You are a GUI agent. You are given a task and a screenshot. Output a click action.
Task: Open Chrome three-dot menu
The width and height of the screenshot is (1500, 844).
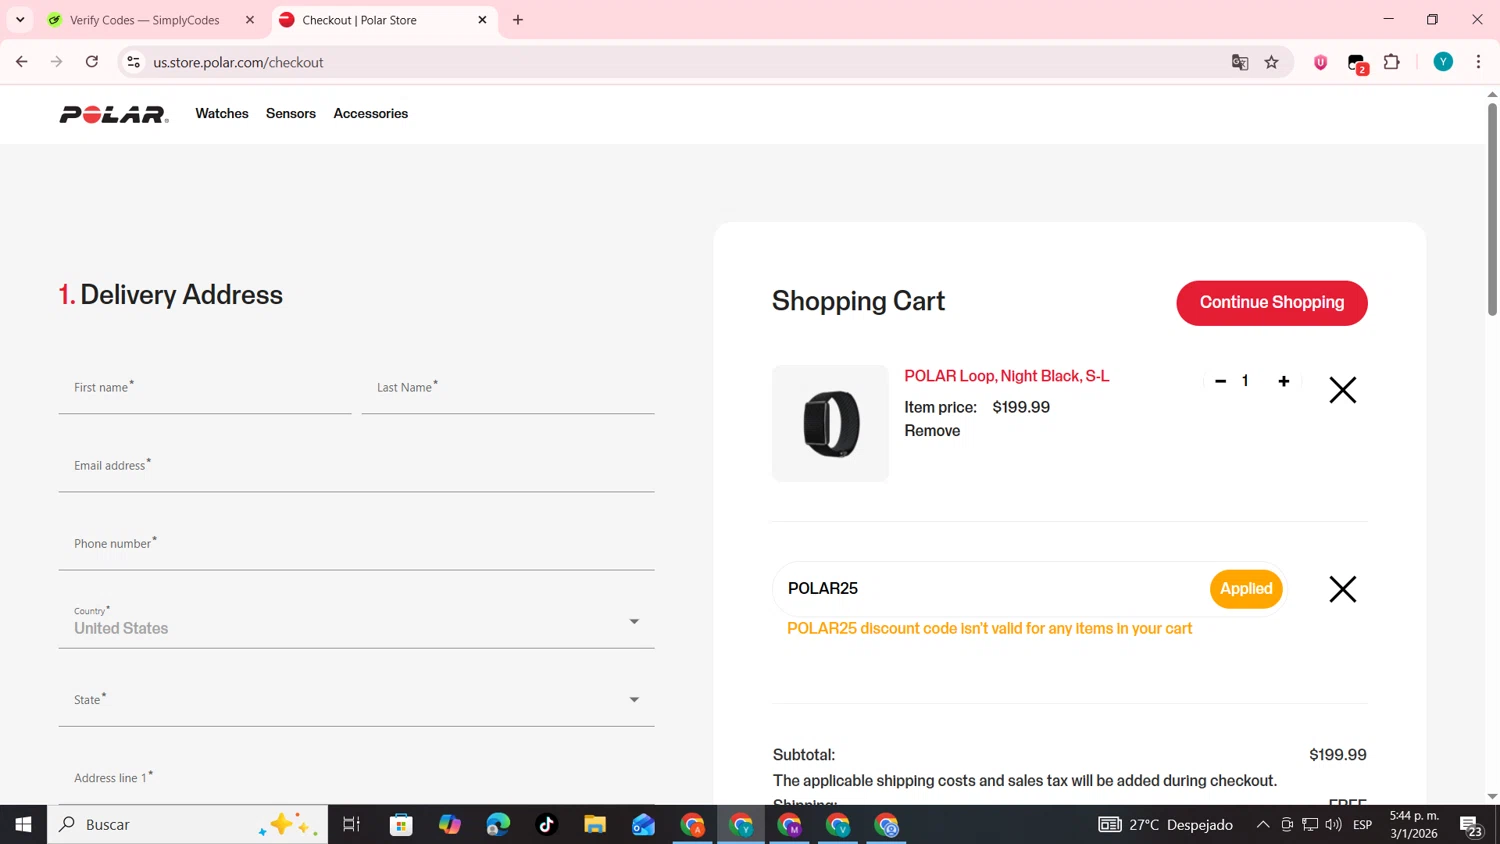1478,62
